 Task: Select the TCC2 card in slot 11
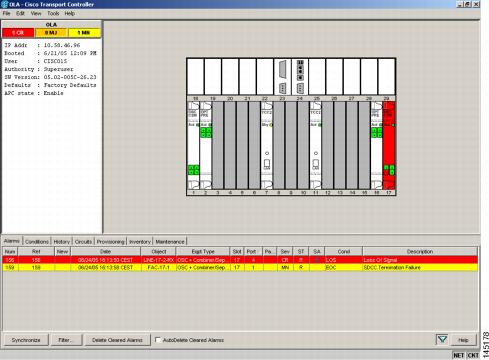316,146
